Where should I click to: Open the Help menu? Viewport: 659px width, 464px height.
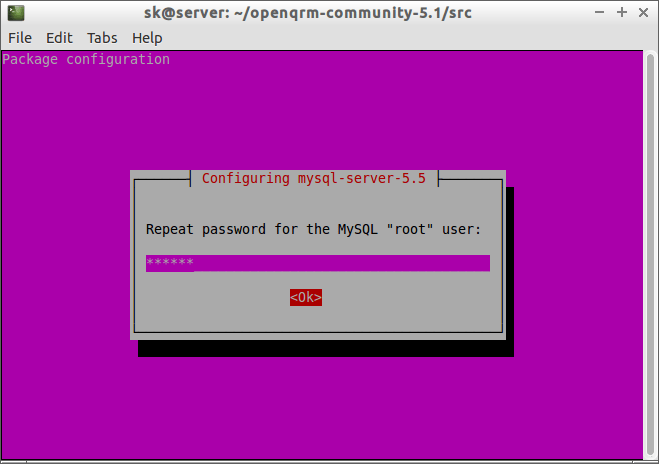[x=147, y=38]
